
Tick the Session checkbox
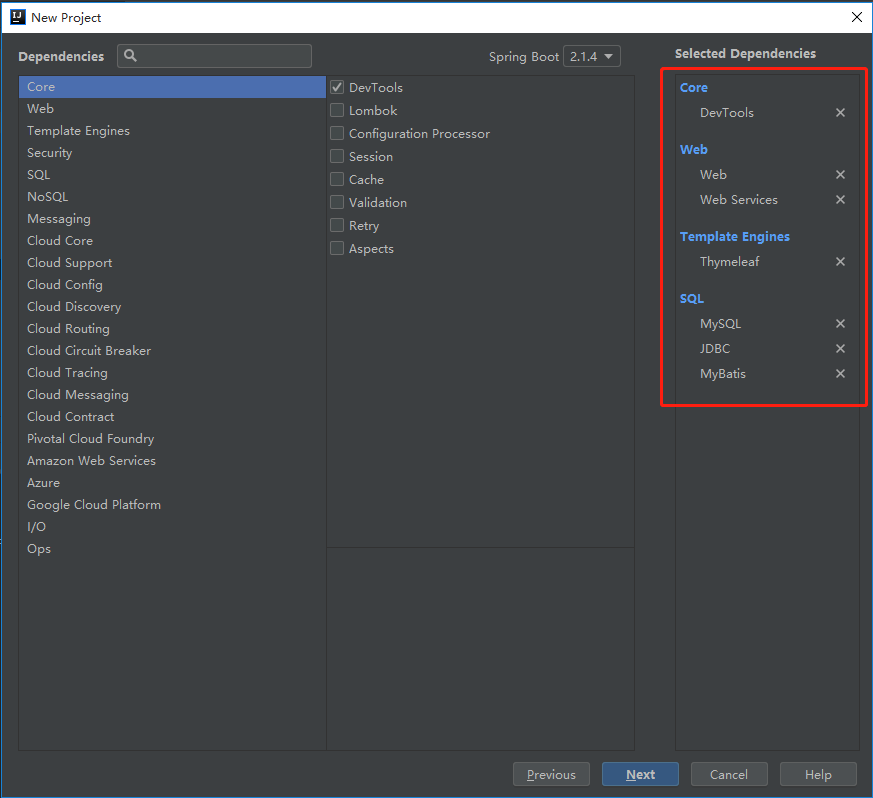click(337, 156)
